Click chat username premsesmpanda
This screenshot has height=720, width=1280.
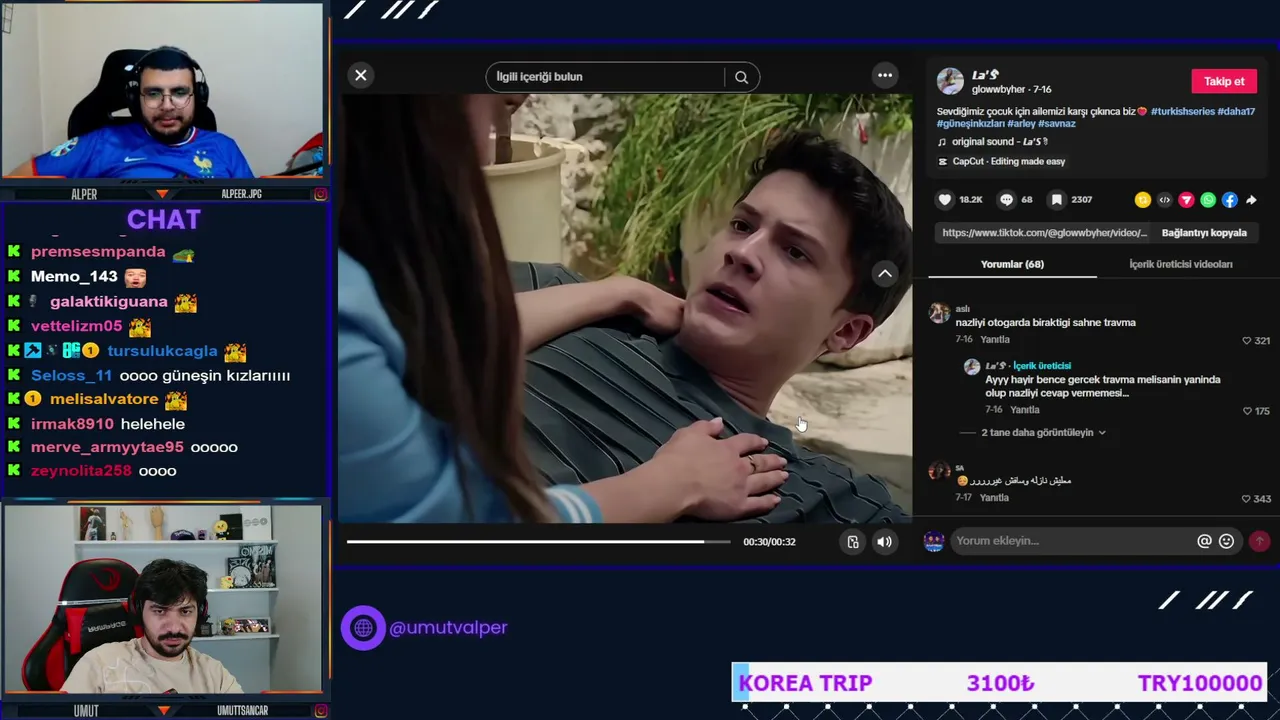pos(98,252)
